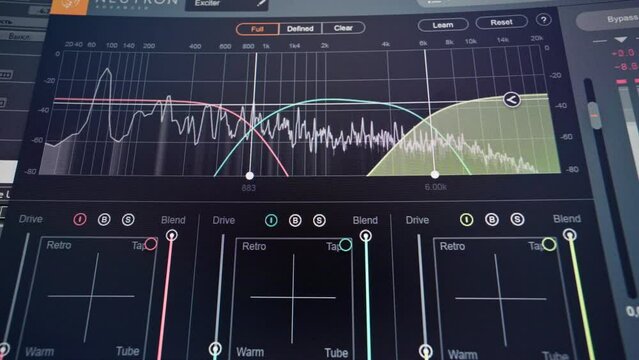Toggle the yellow band power button

(x=467, y=220)
